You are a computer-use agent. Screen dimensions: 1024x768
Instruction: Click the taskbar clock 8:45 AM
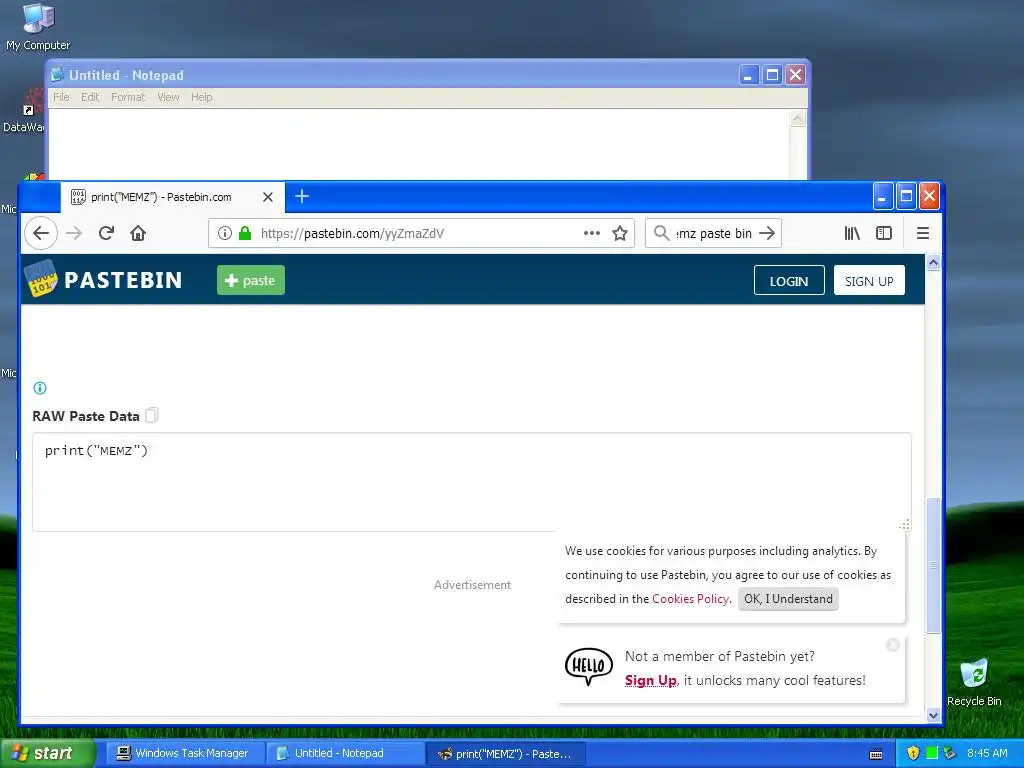coord(987,753)
